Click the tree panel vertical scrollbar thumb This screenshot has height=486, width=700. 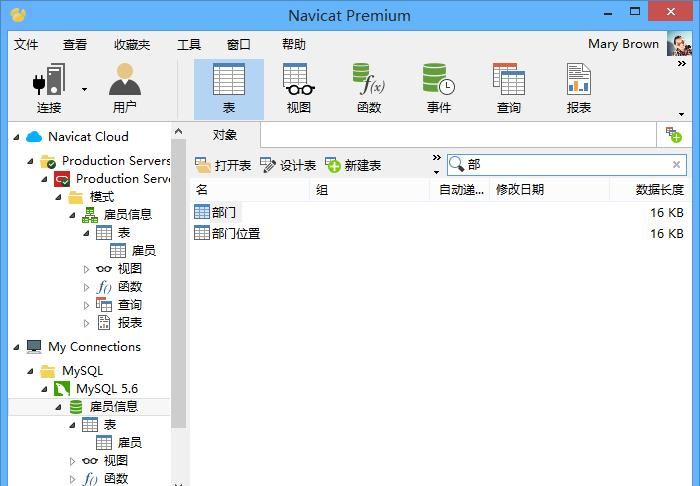(179, 284)
